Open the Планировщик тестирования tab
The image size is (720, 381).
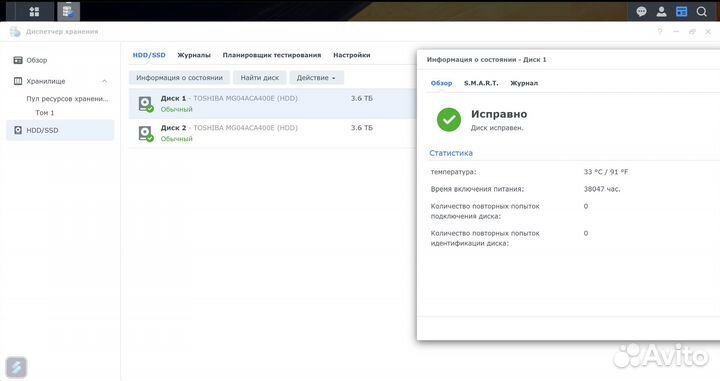[x=272, y=55]
